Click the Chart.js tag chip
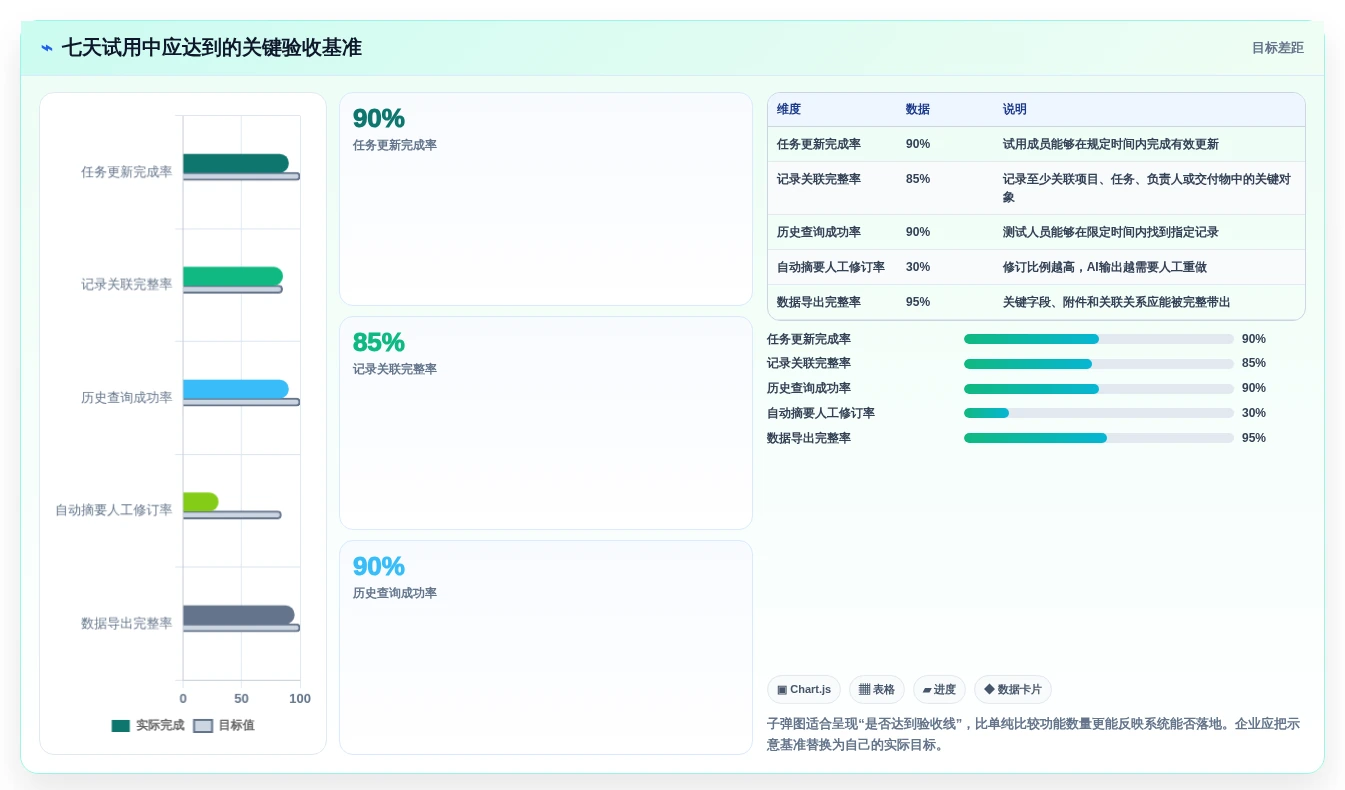Screen dimensions: 1345x790 click(804, 690)
